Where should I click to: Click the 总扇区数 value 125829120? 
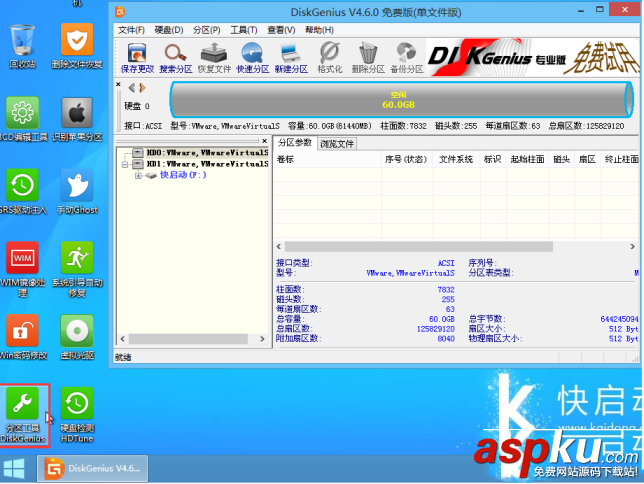(x=435, y=329)
